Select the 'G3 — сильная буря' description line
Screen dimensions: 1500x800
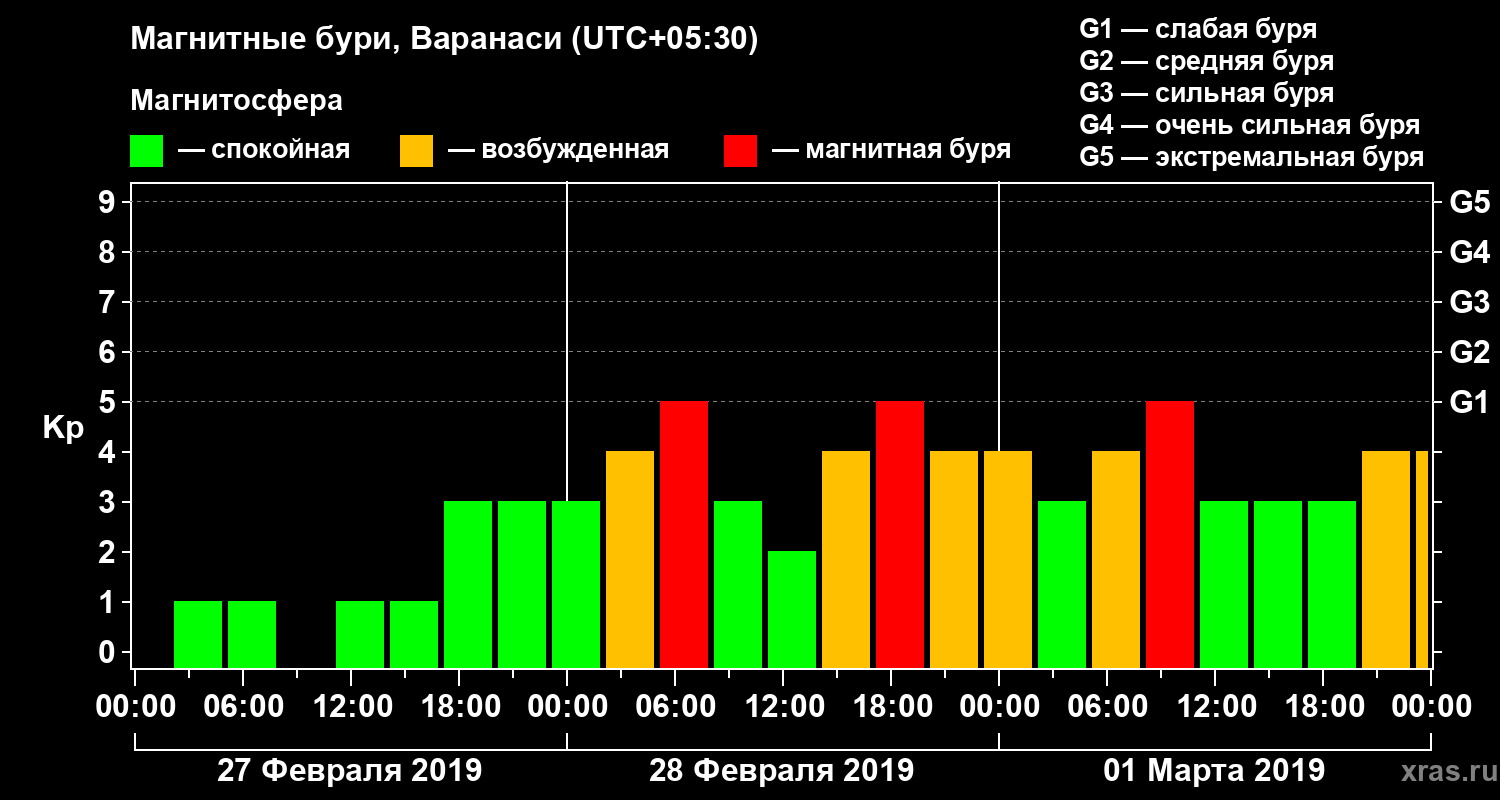tap(1206, 93)
